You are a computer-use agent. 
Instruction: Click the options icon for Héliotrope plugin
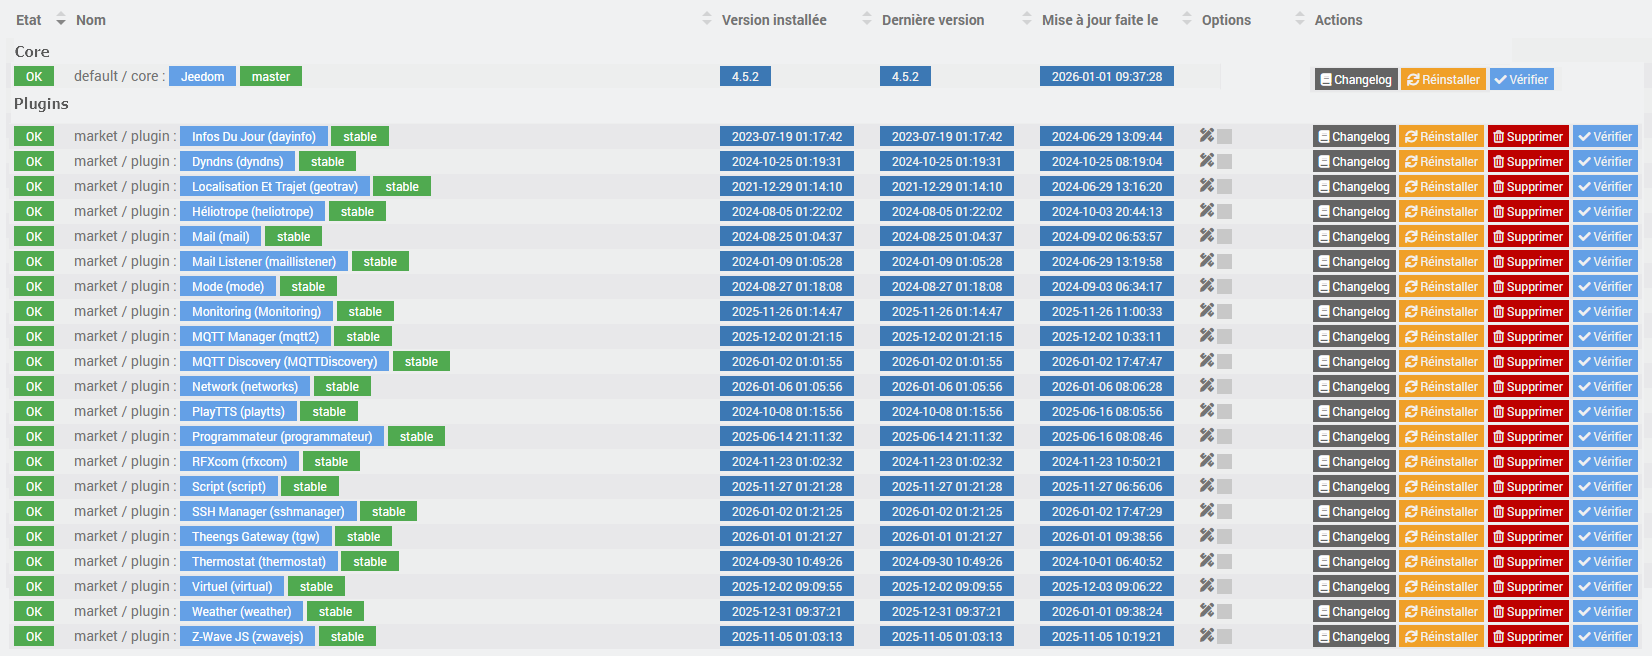(x=1207, y=211)
